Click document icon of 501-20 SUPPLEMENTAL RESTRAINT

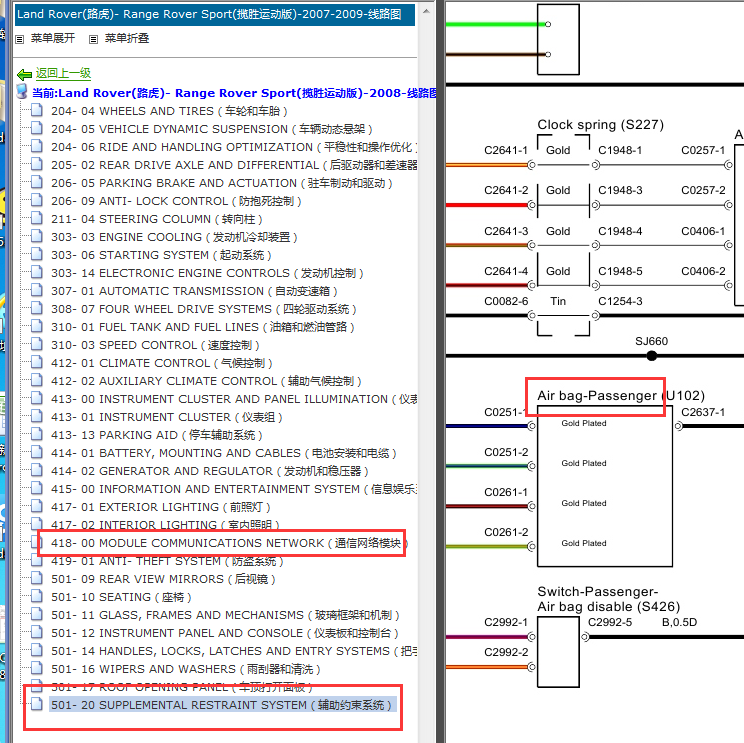[x=37, y=705]
